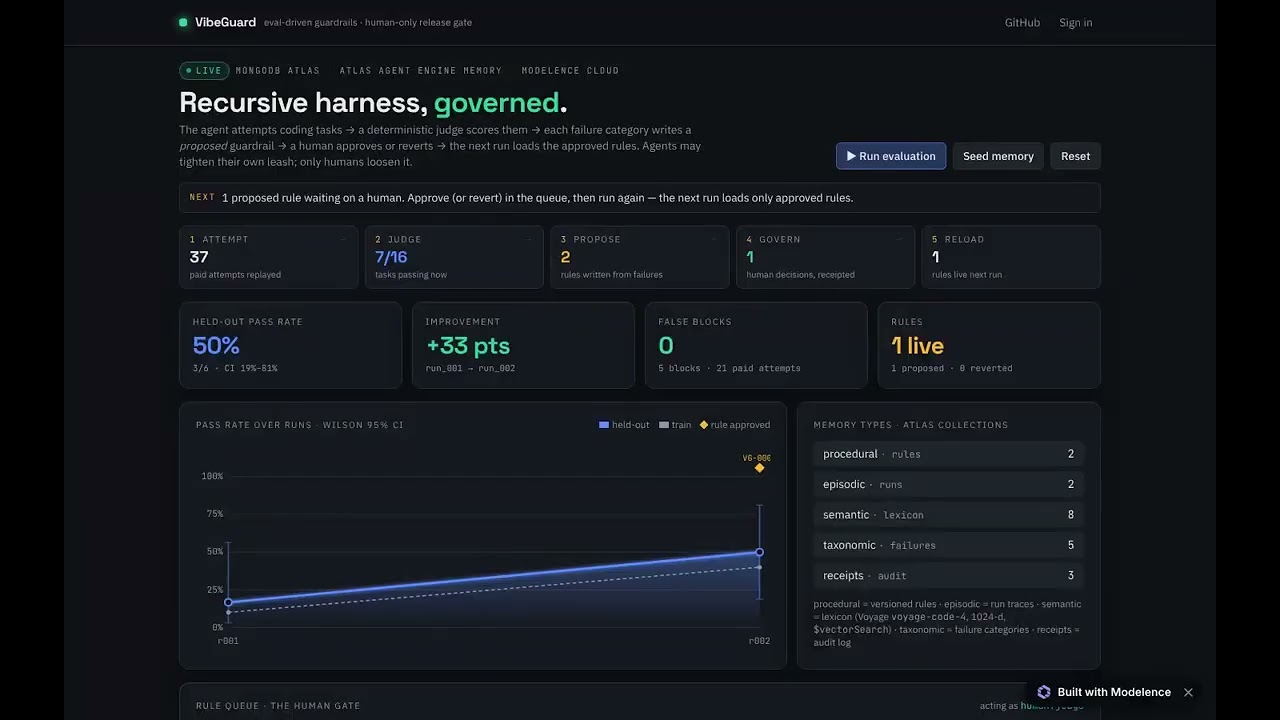The height and width of the screenshot is (720, 1280).
Task: Click the Seed memory button
Action: (x=998, y=156)
